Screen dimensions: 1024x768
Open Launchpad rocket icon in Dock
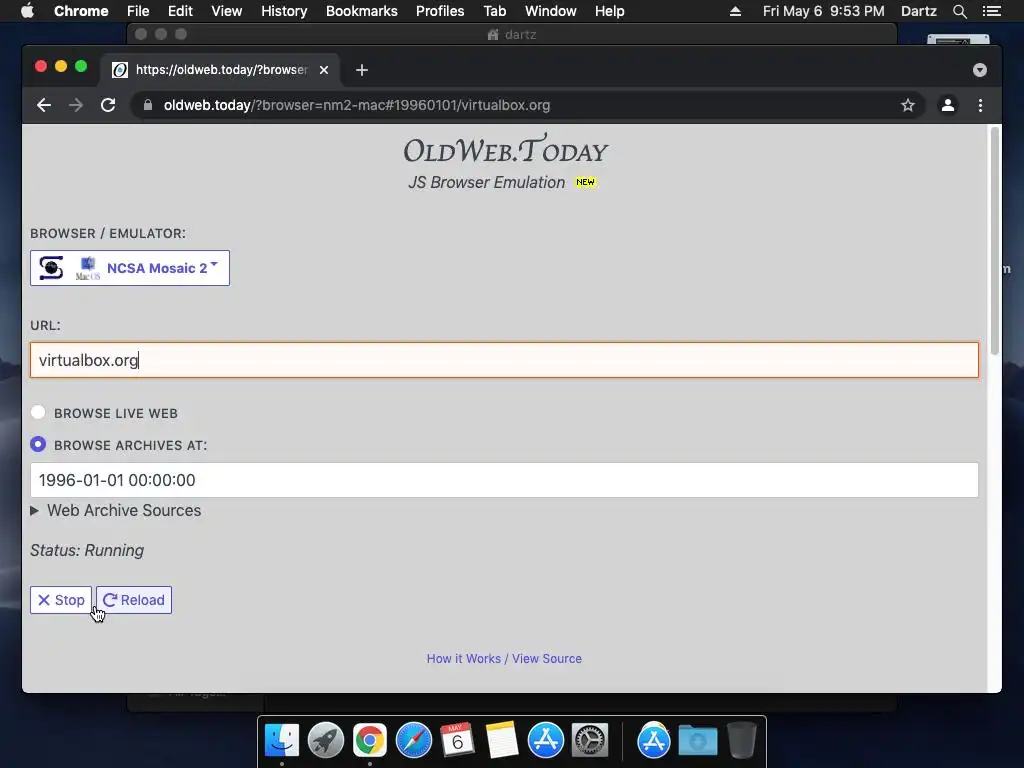pos(326,741)
